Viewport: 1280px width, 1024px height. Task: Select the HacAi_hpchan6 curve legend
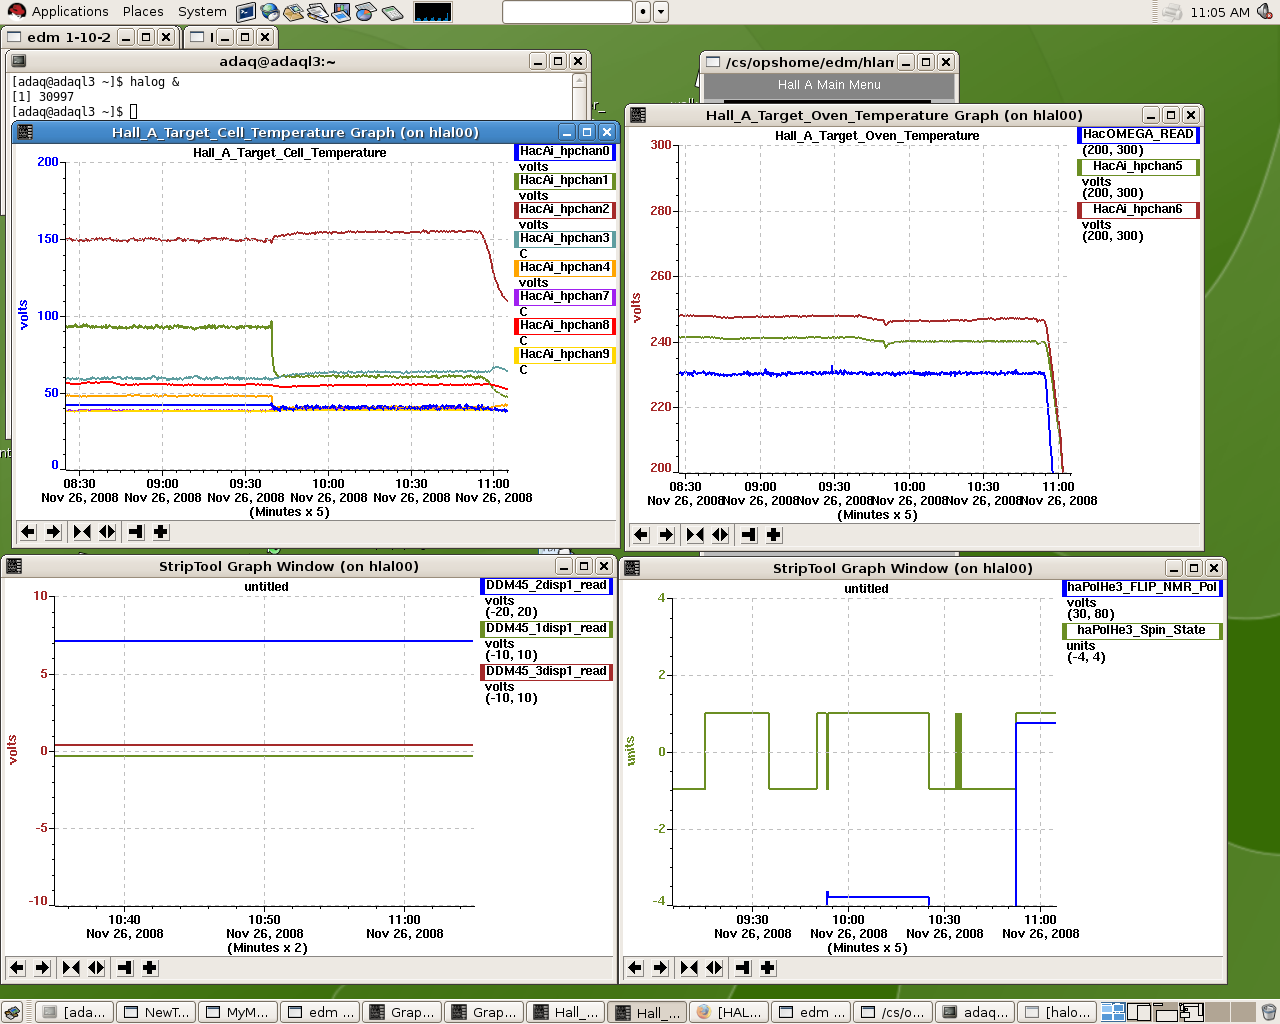click(x=1138, y=210)
